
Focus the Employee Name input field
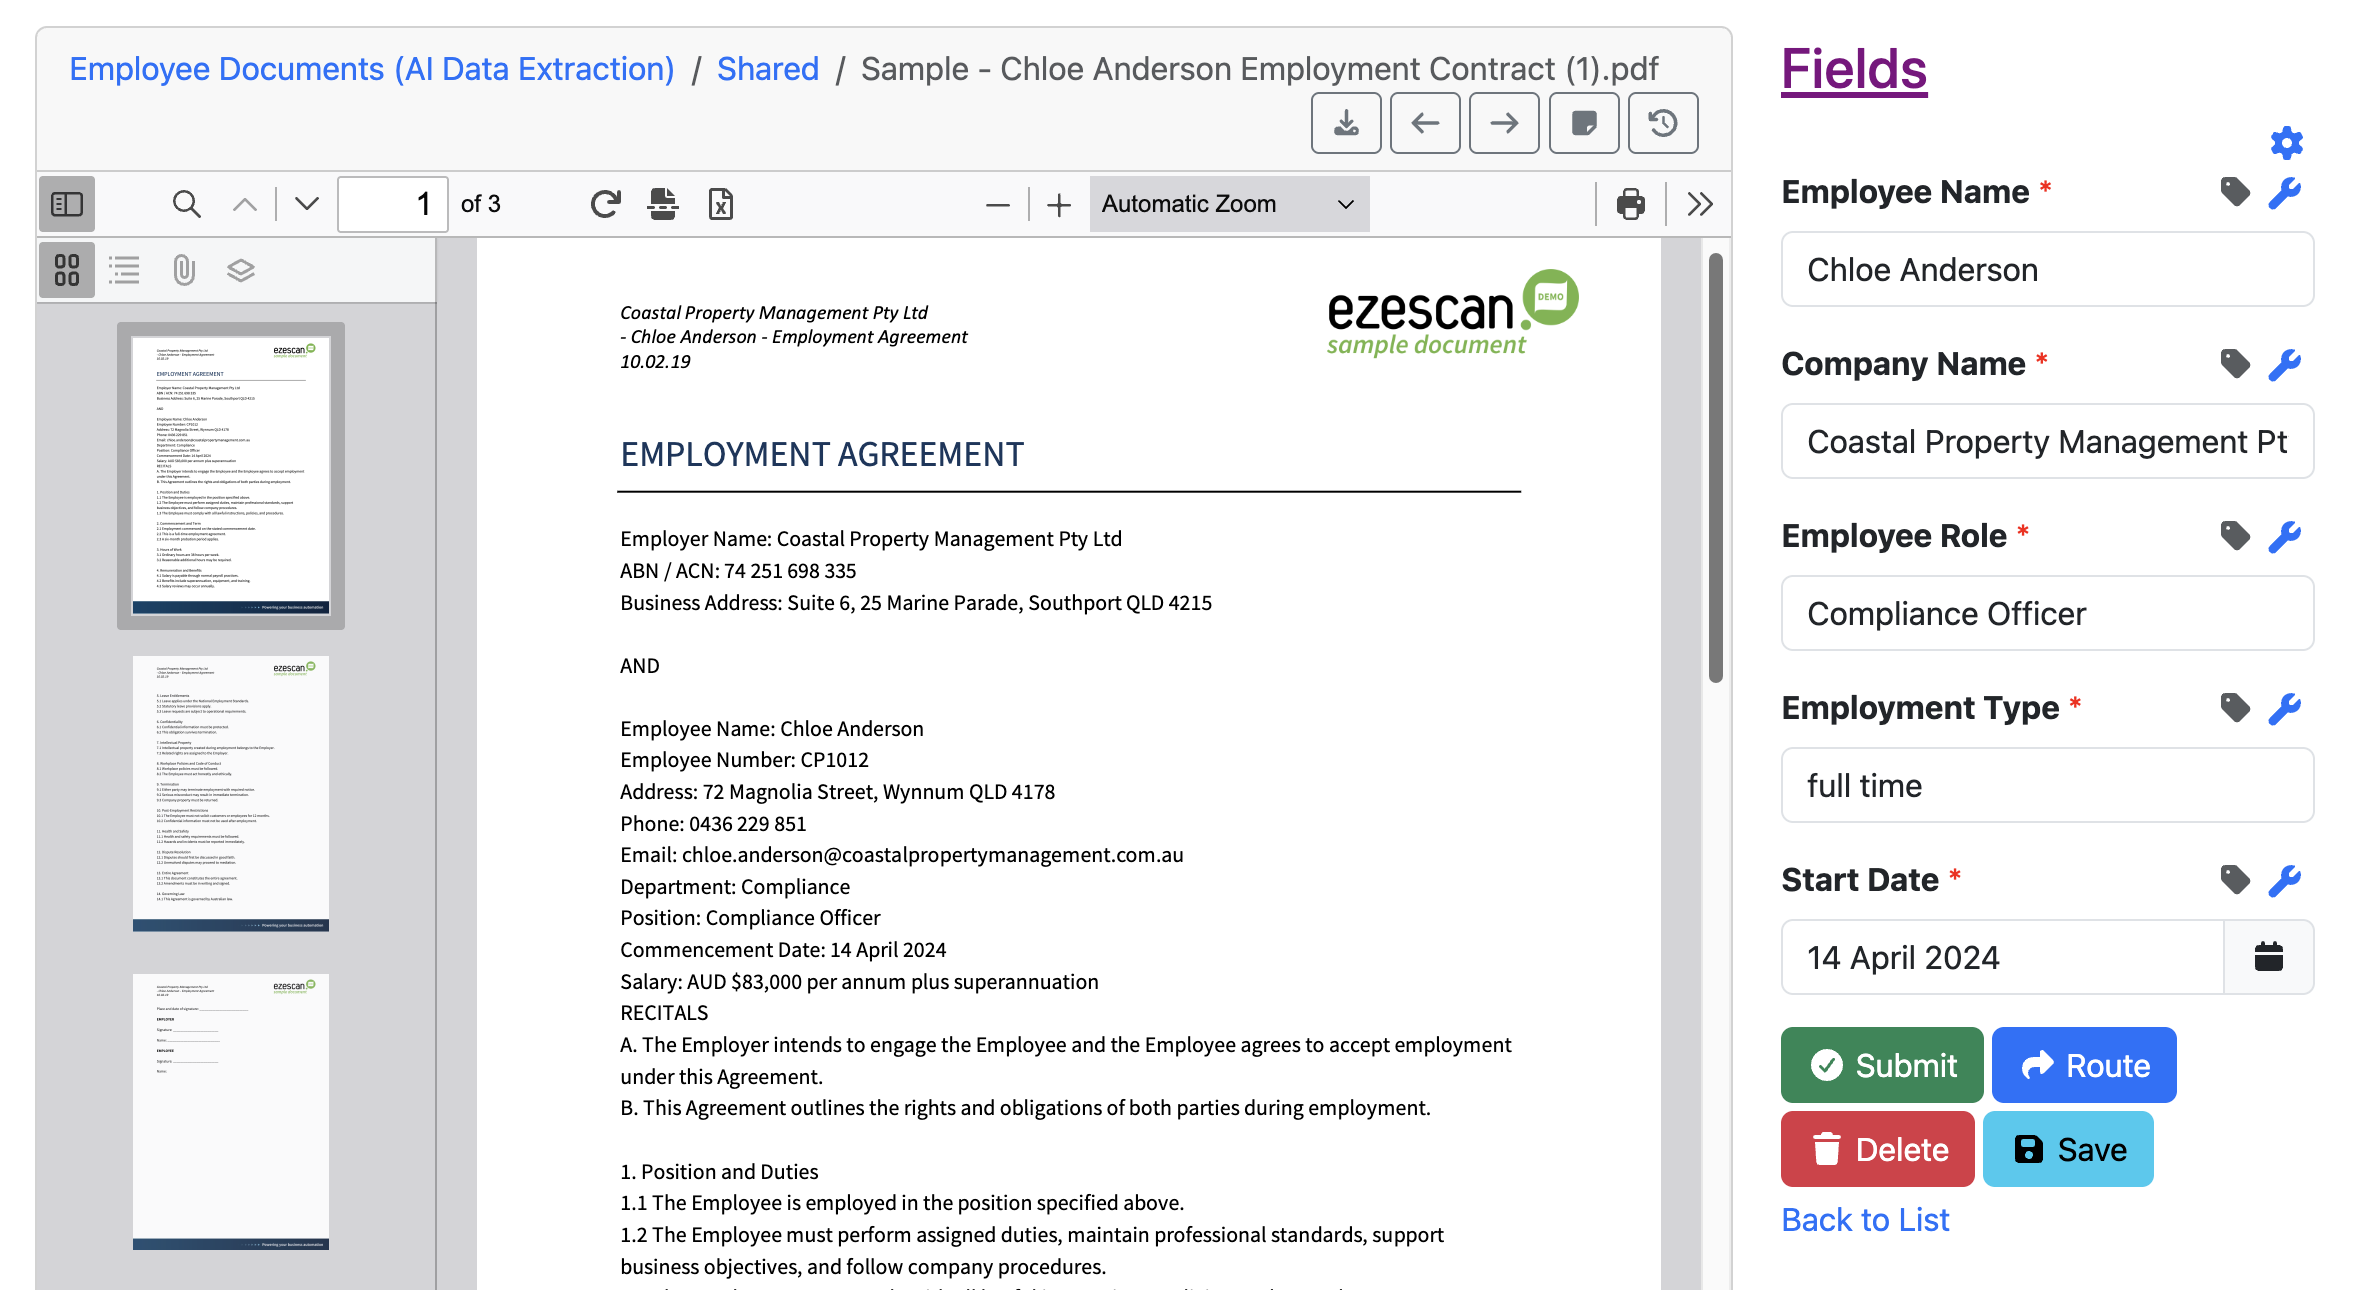[x=2047, y=270]
